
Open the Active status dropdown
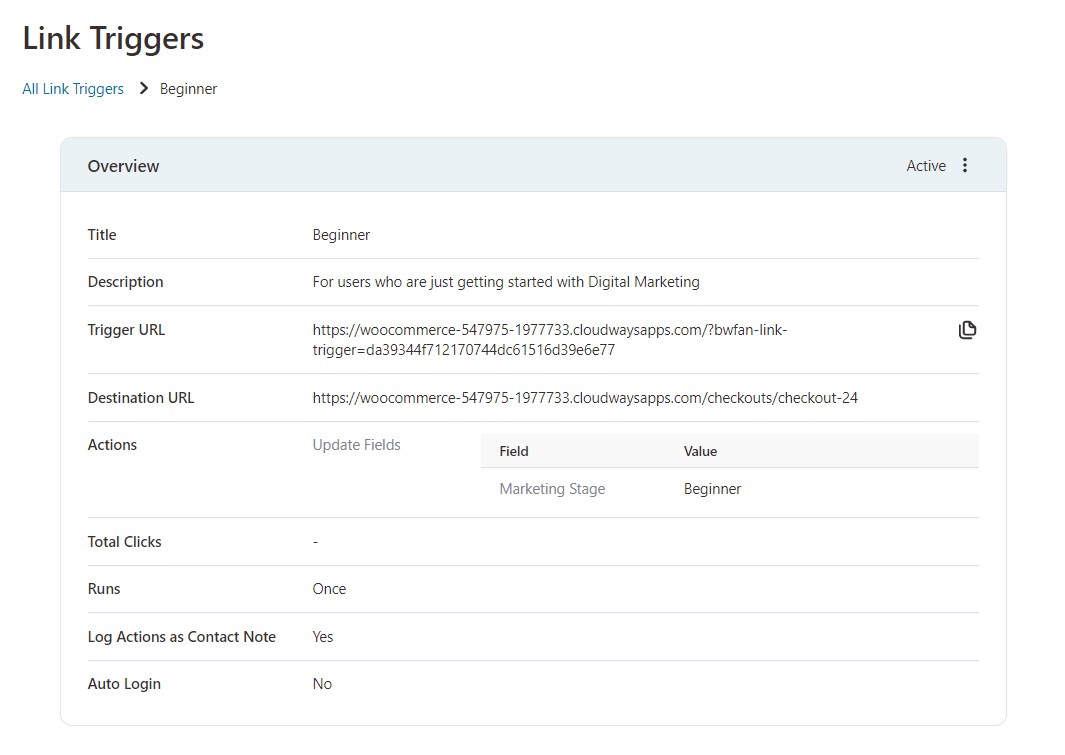tap(925, 165)
